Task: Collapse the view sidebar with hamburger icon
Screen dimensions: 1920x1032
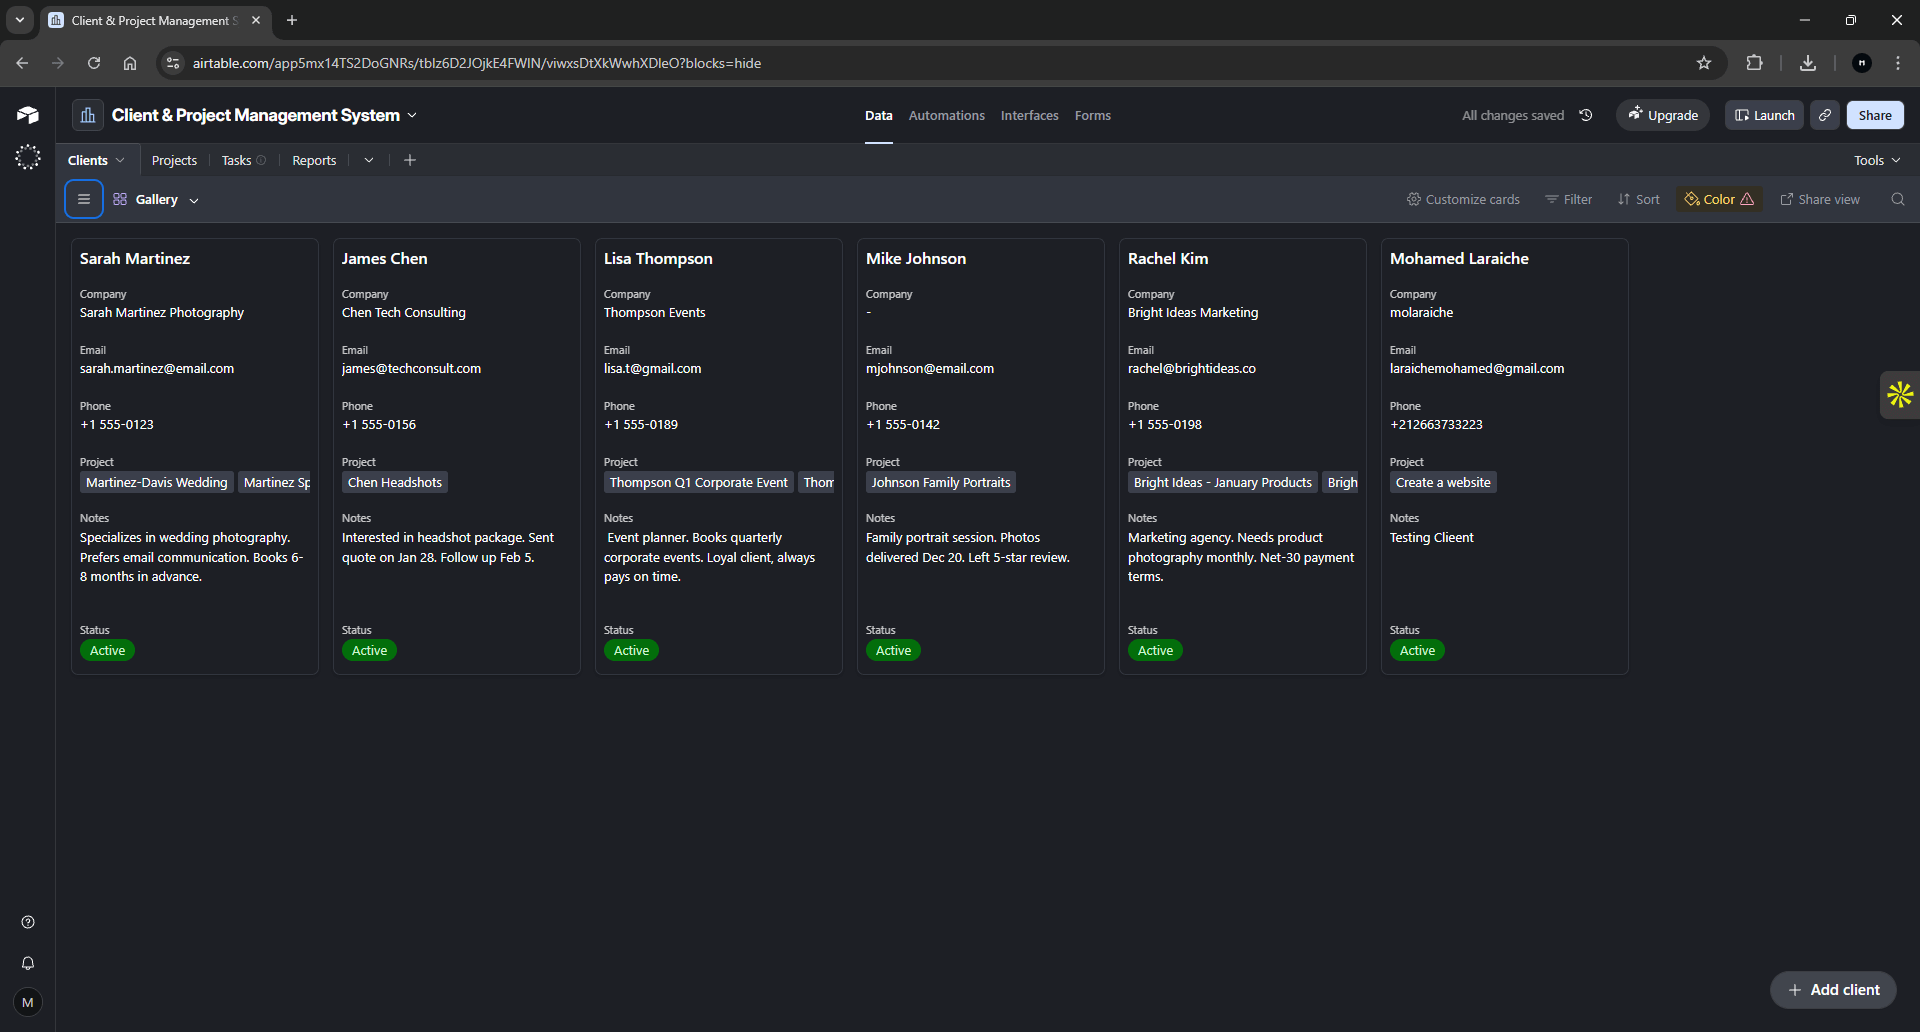Action: 83,199
